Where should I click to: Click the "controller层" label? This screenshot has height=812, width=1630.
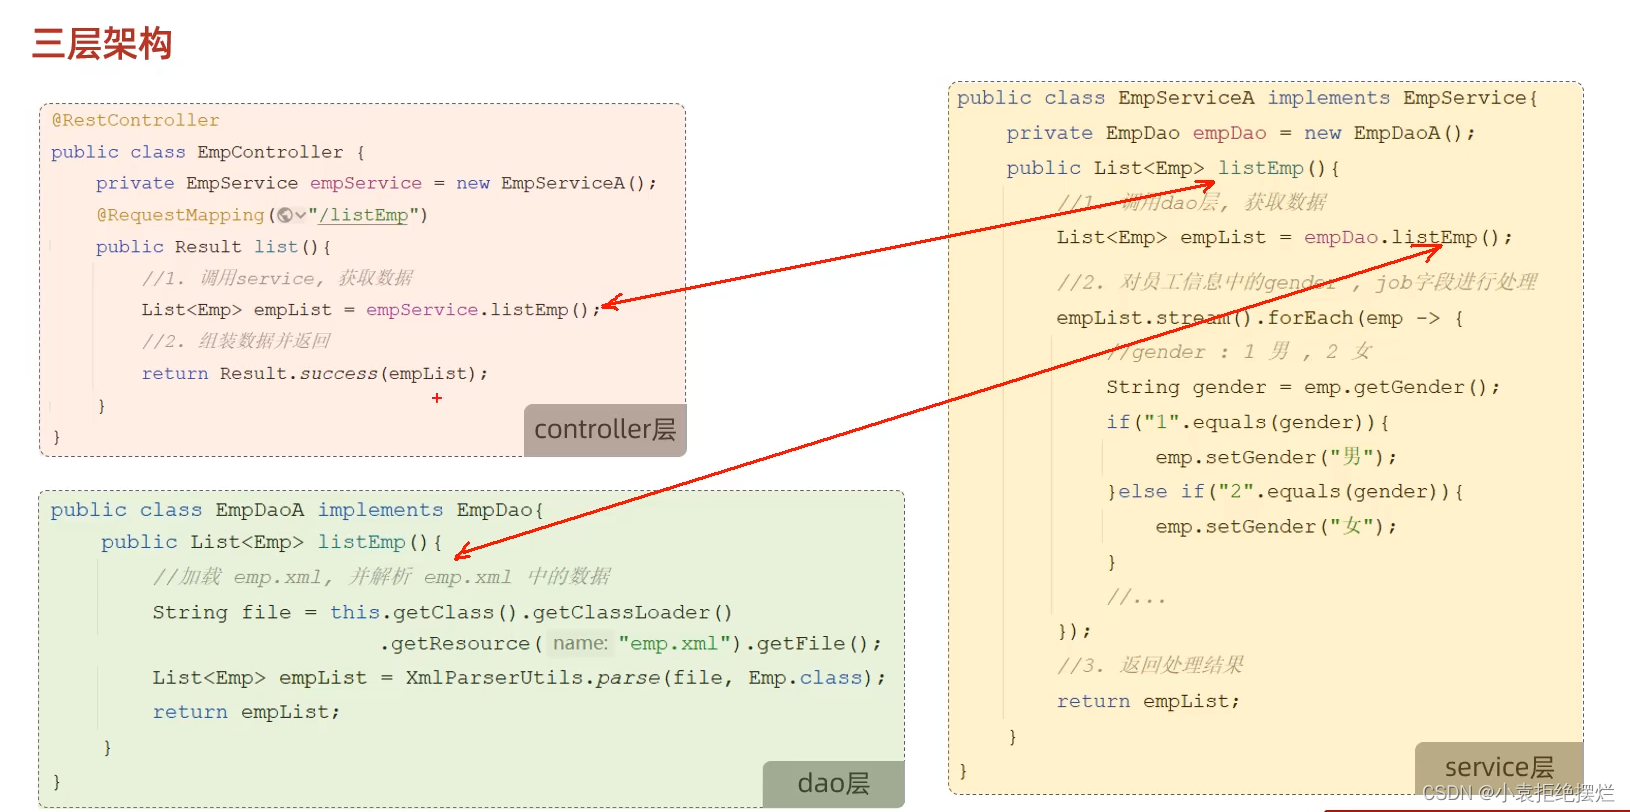coord(605,430)
